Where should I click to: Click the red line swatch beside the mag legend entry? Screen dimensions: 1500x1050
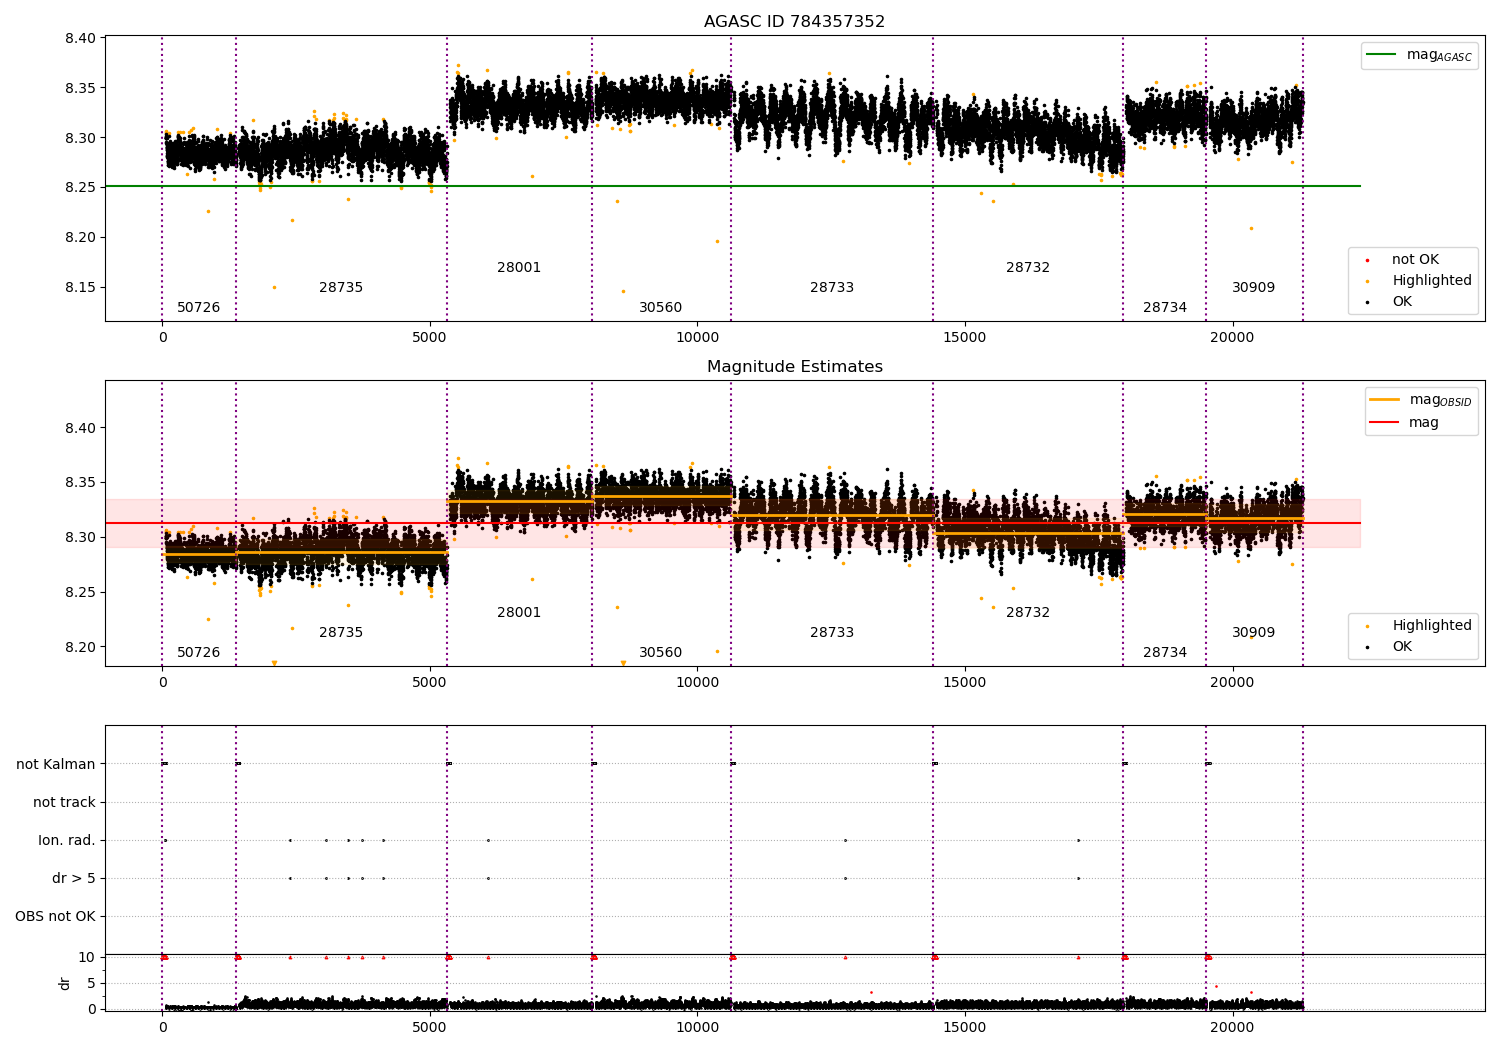[1384, 423]
